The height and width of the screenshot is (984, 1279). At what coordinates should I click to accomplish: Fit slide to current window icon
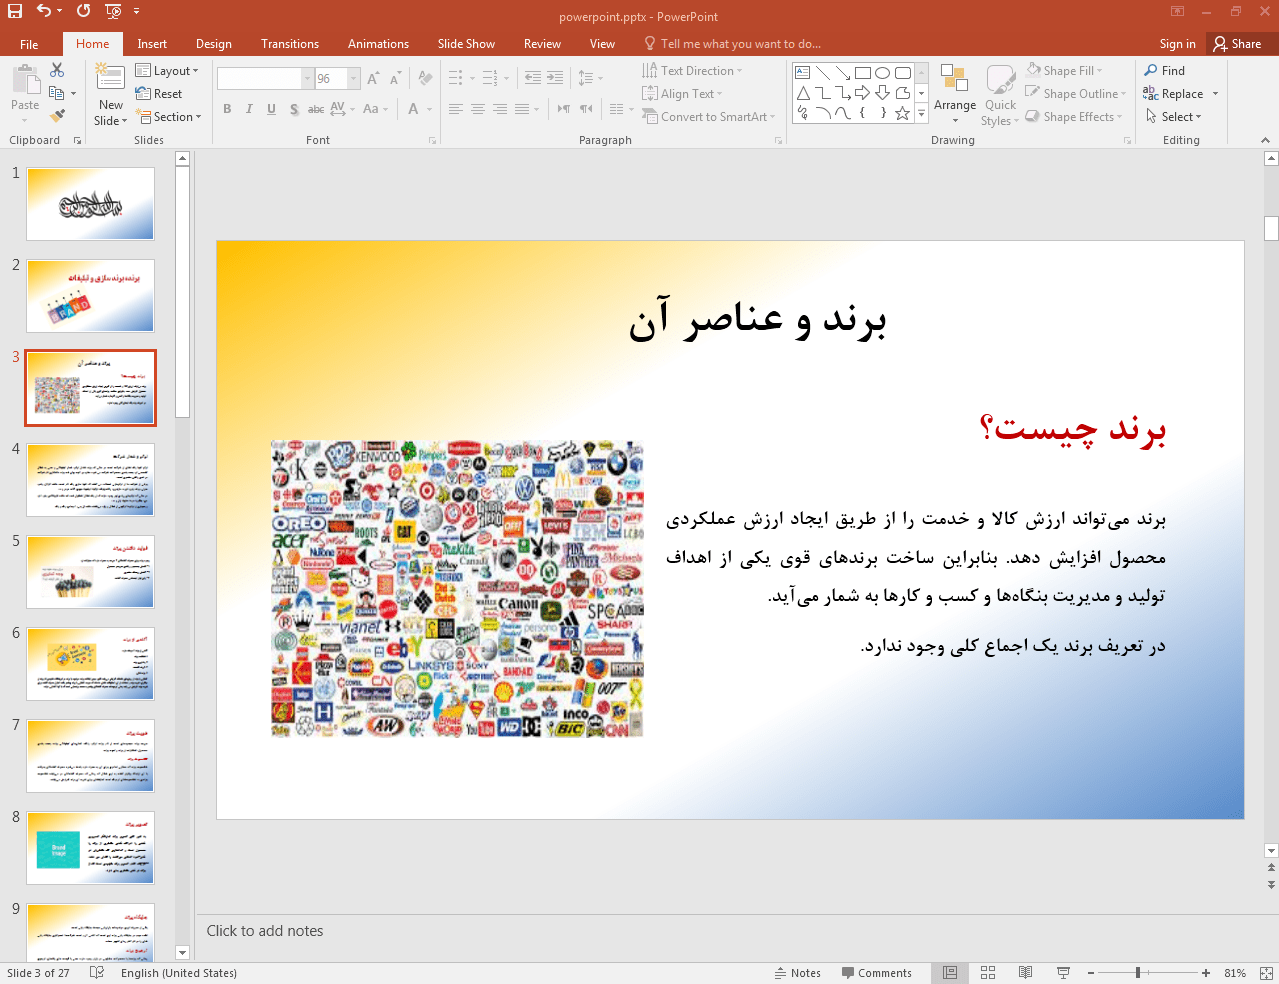(1265, 973)
